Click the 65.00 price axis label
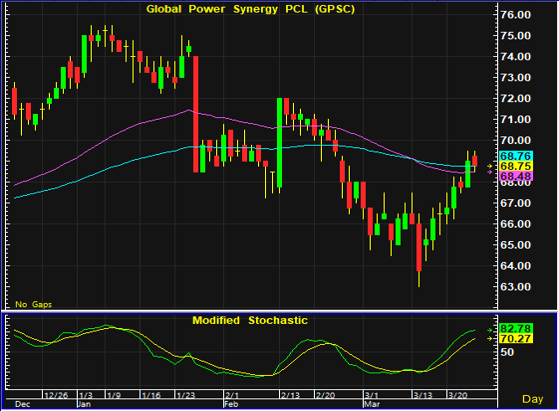The height and width of the screenshot is (411, 559). click(516, 245)
